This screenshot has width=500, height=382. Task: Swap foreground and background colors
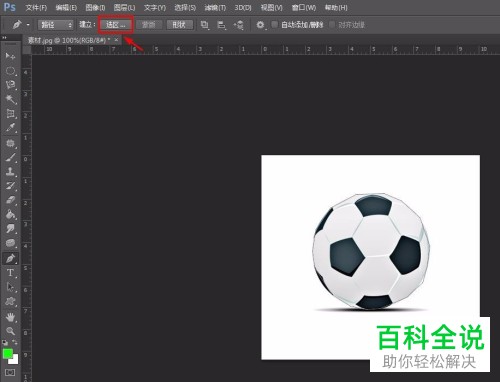(15, 342)
